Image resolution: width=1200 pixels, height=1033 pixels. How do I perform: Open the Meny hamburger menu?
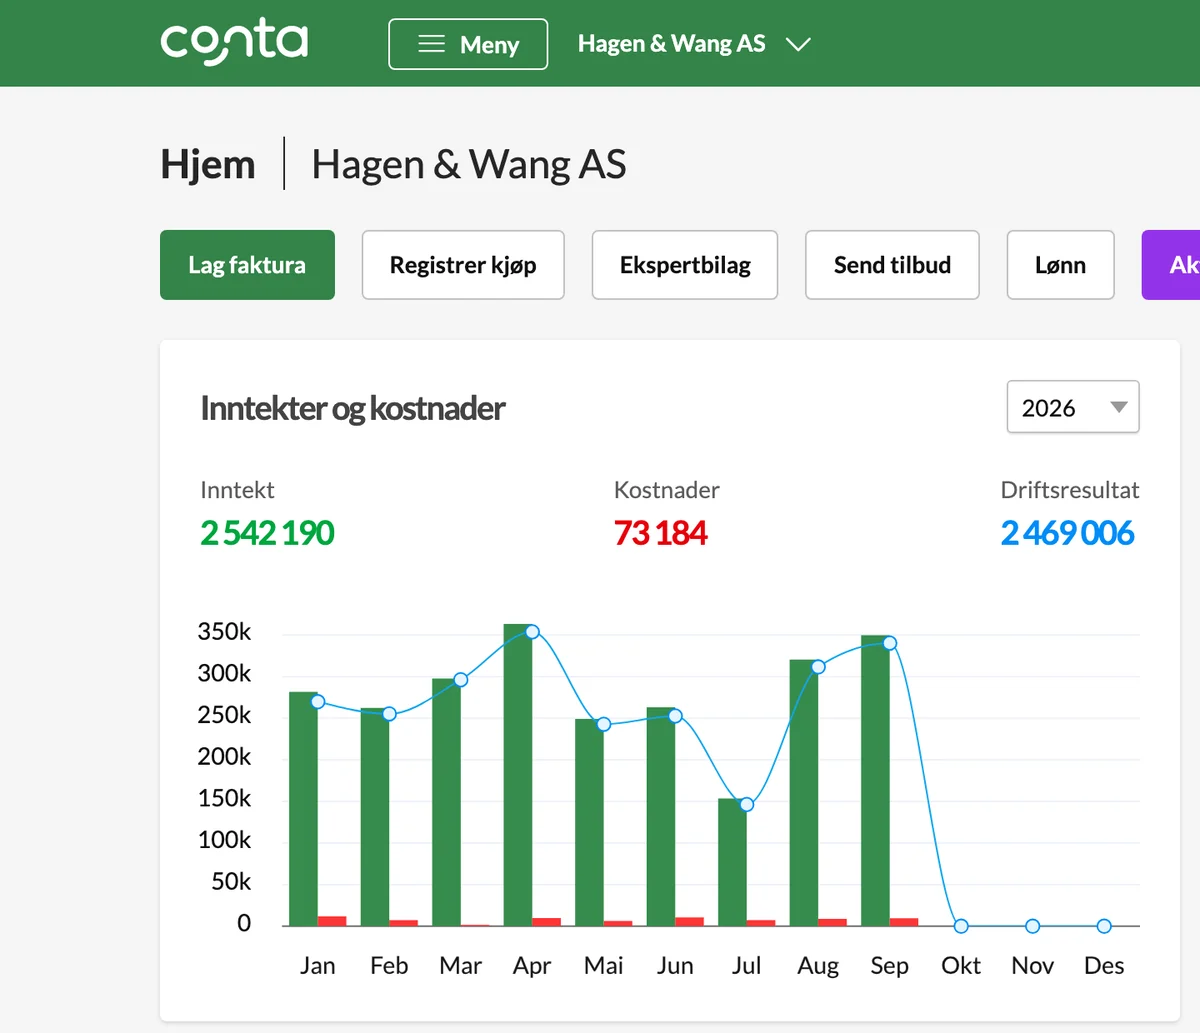[468, 44]
